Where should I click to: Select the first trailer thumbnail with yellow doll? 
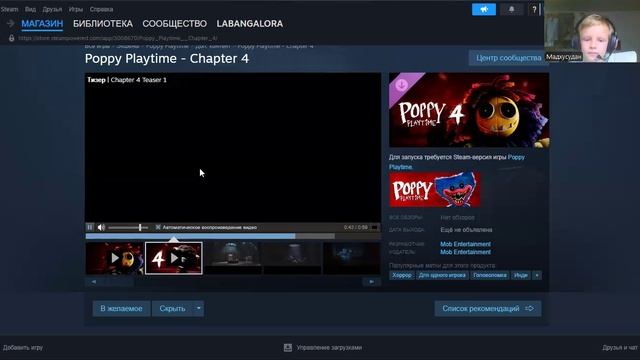coord(115,258)
